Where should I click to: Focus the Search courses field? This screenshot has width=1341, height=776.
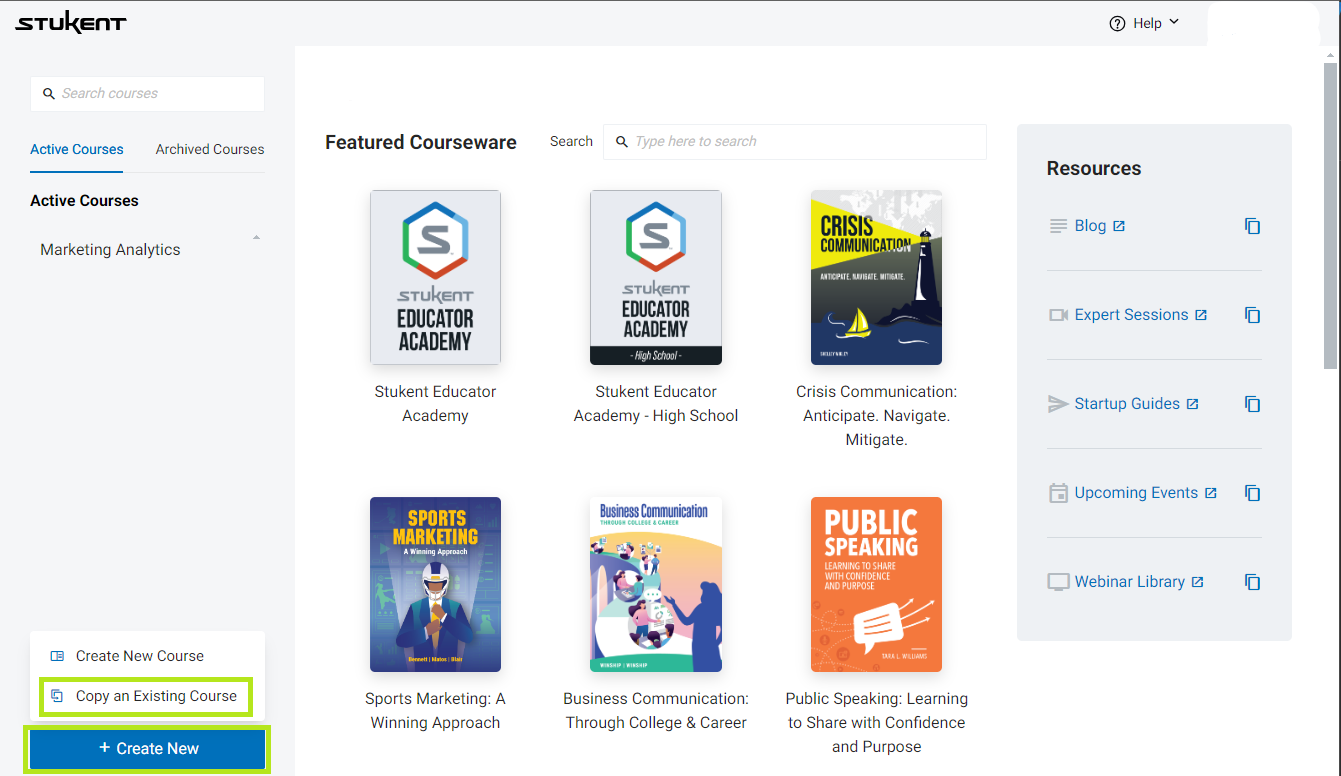pyautogui.click(x=148, y=94)
